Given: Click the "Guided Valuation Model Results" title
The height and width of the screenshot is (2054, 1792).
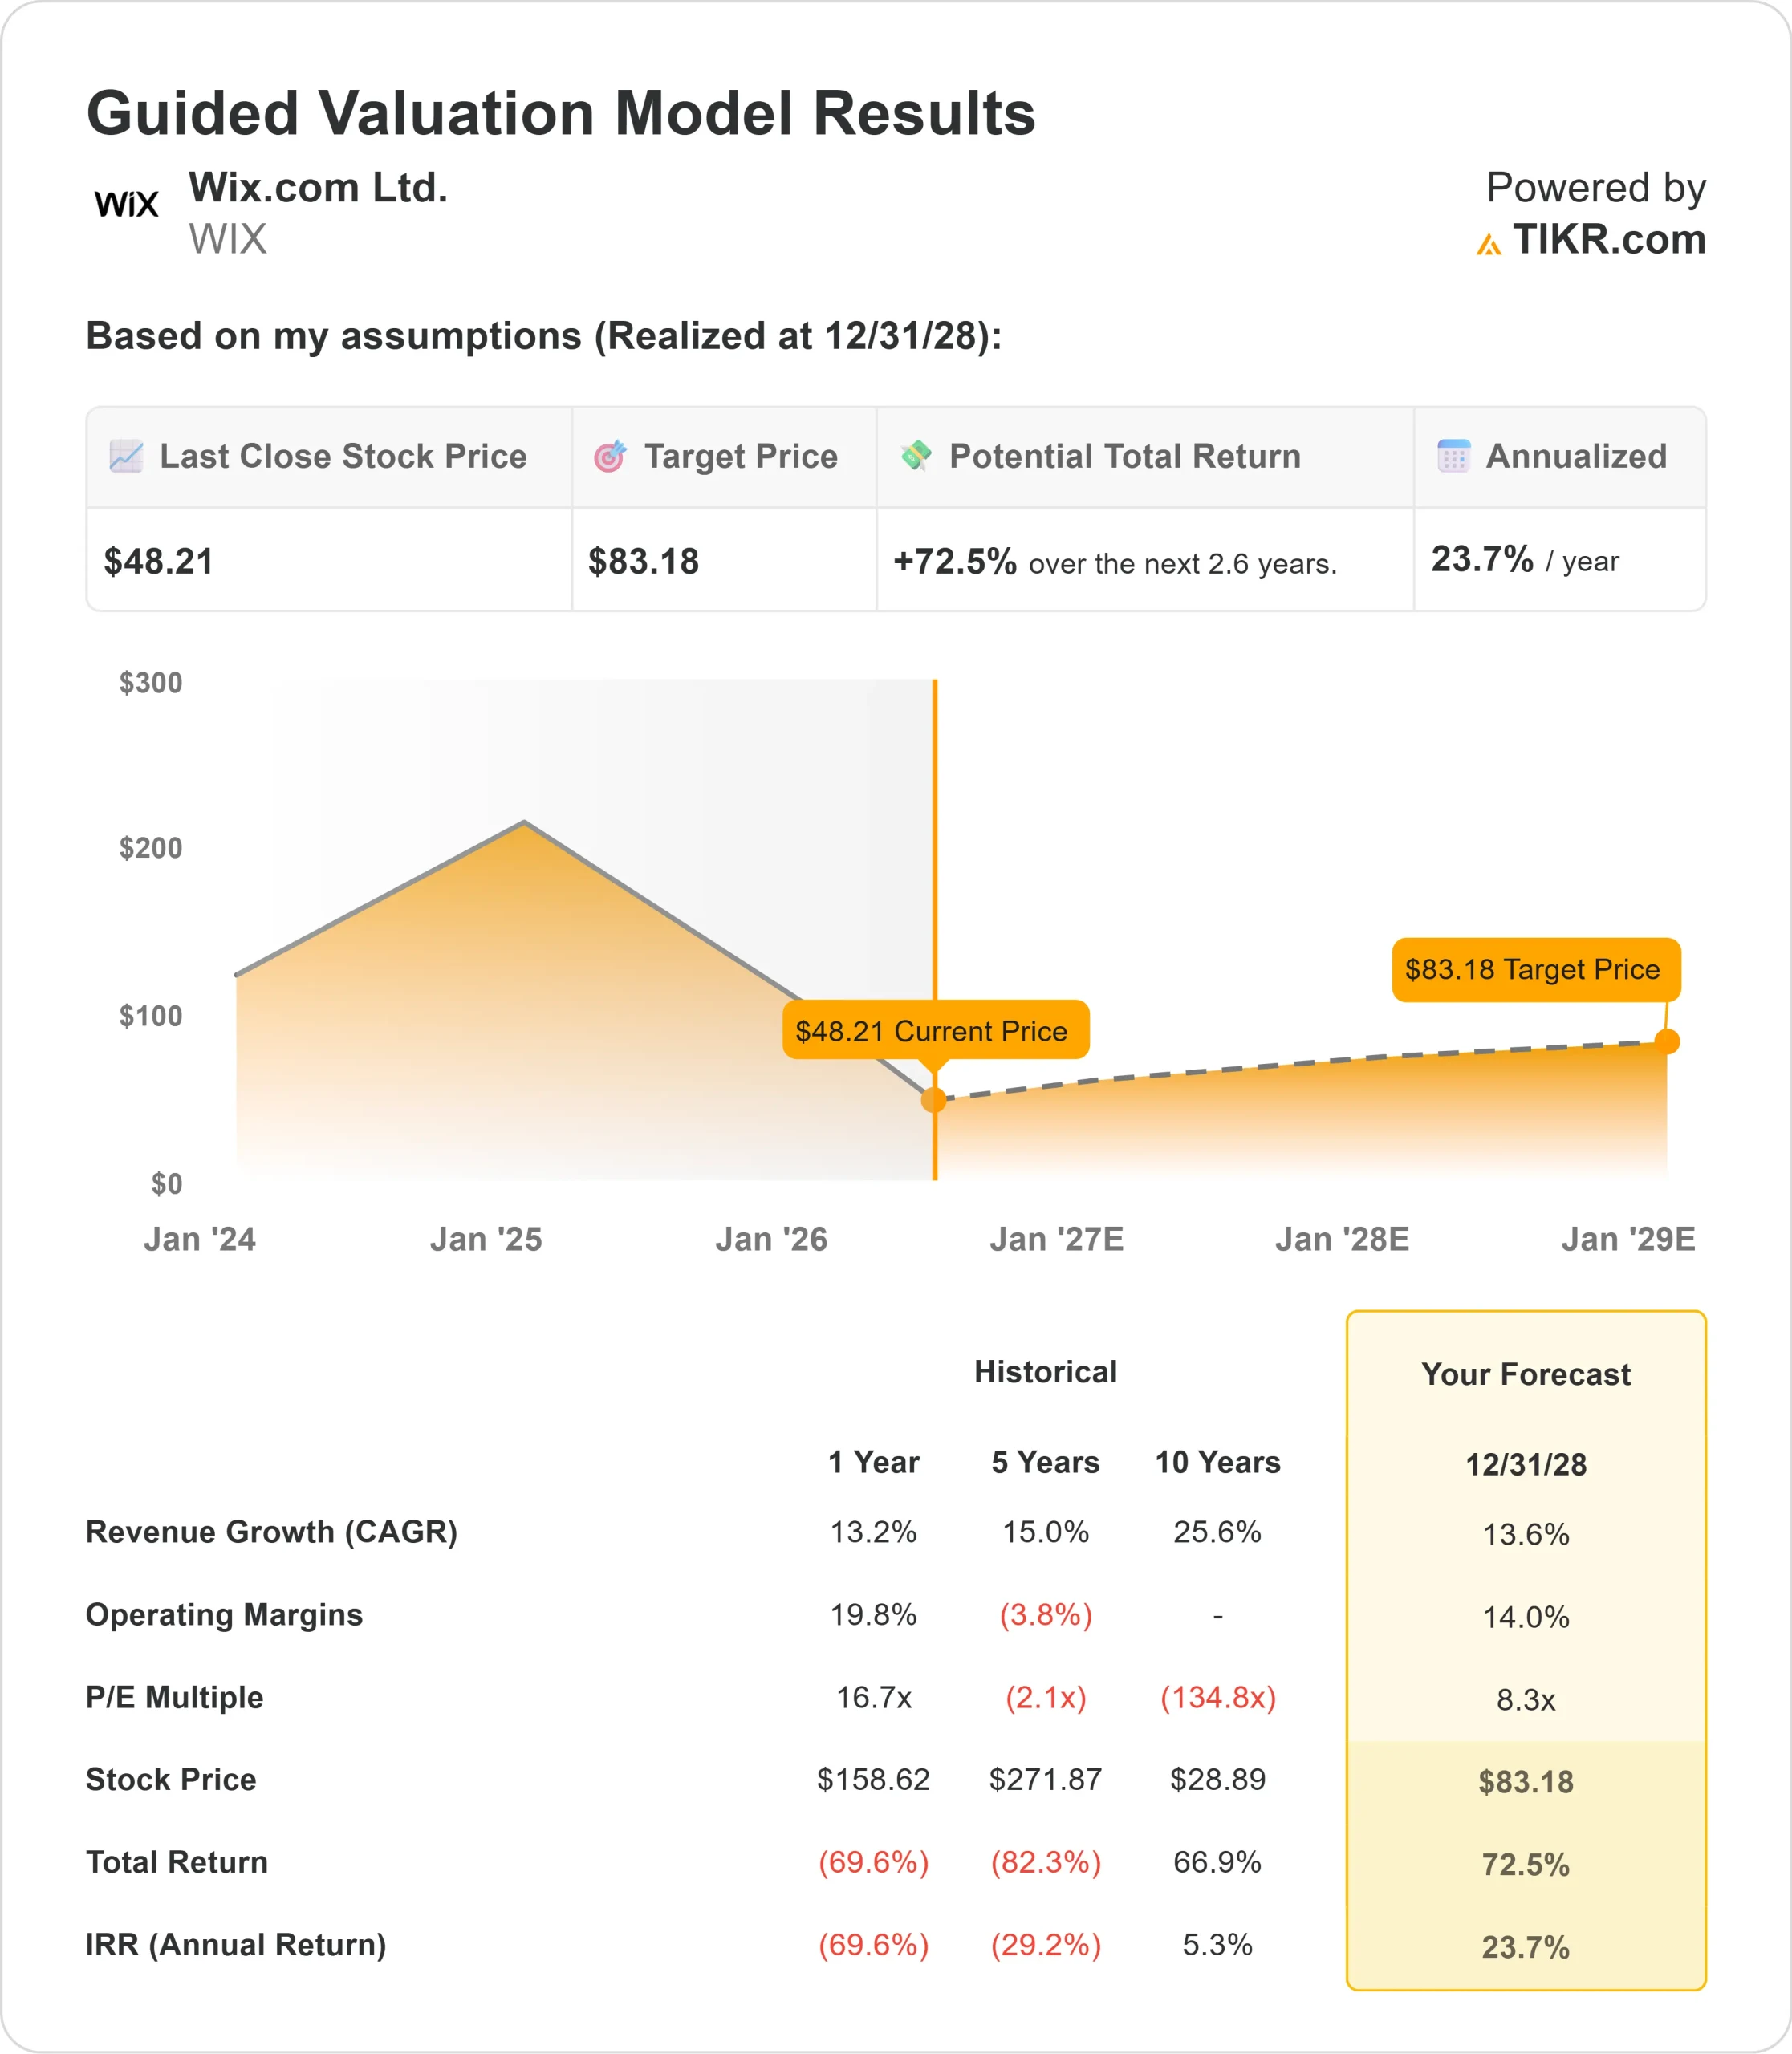Looking at the screenshot, I should point(561,113).
